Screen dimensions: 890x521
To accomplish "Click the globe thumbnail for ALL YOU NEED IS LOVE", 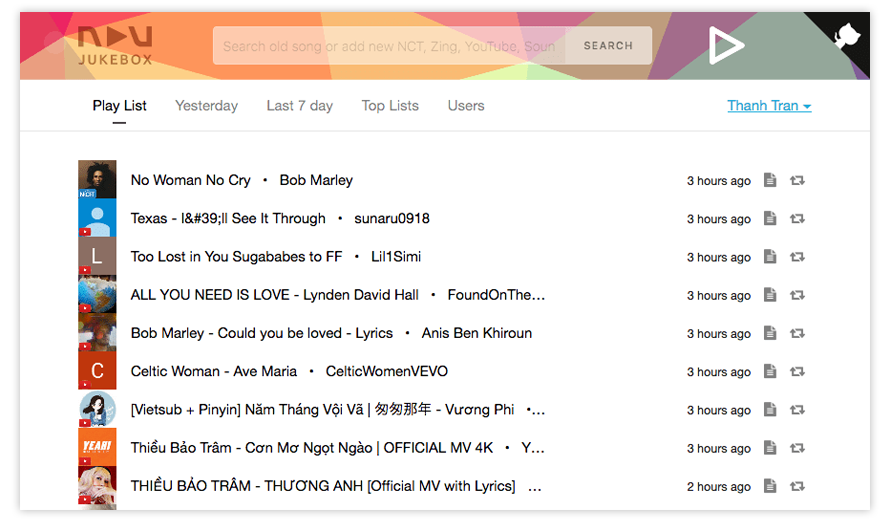I will (97, 295).
